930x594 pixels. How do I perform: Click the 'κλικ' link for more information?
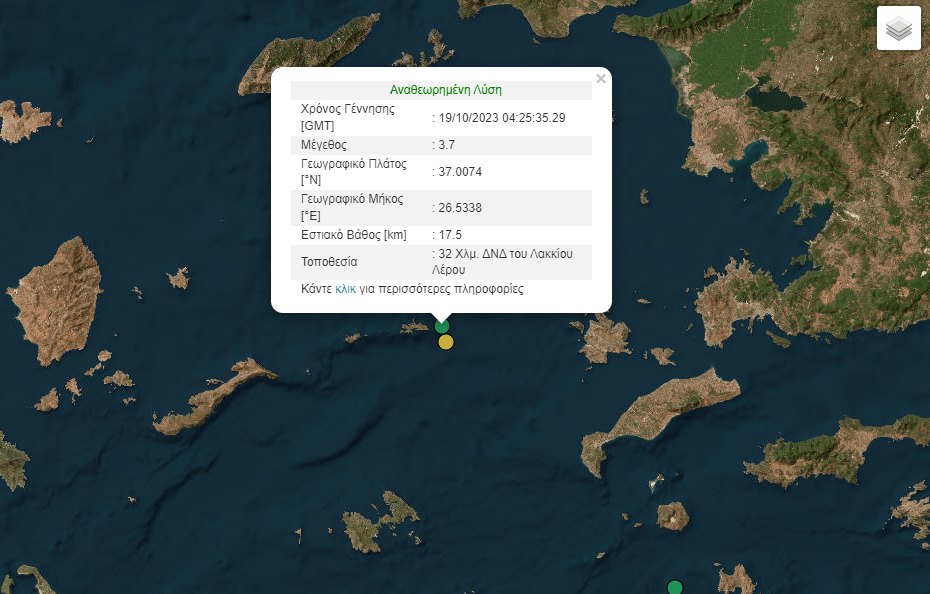[x=346, y=289]
